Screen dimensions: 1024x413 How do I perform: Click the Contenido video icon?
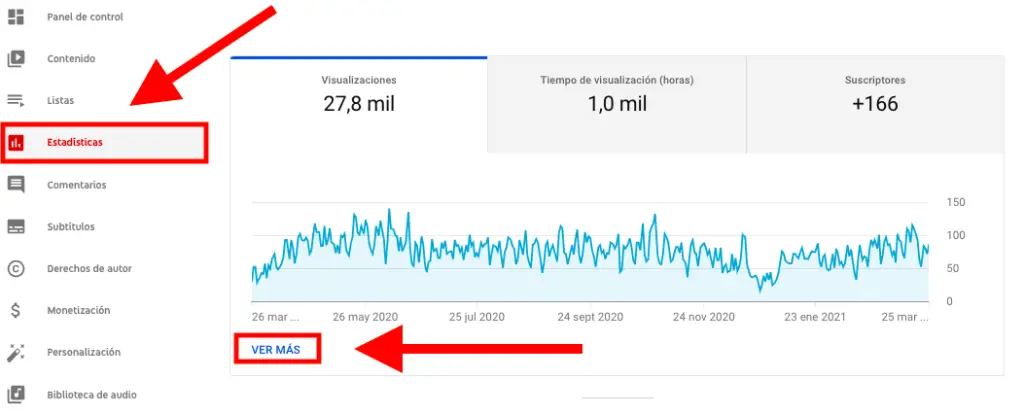click(x=16, y=58)
